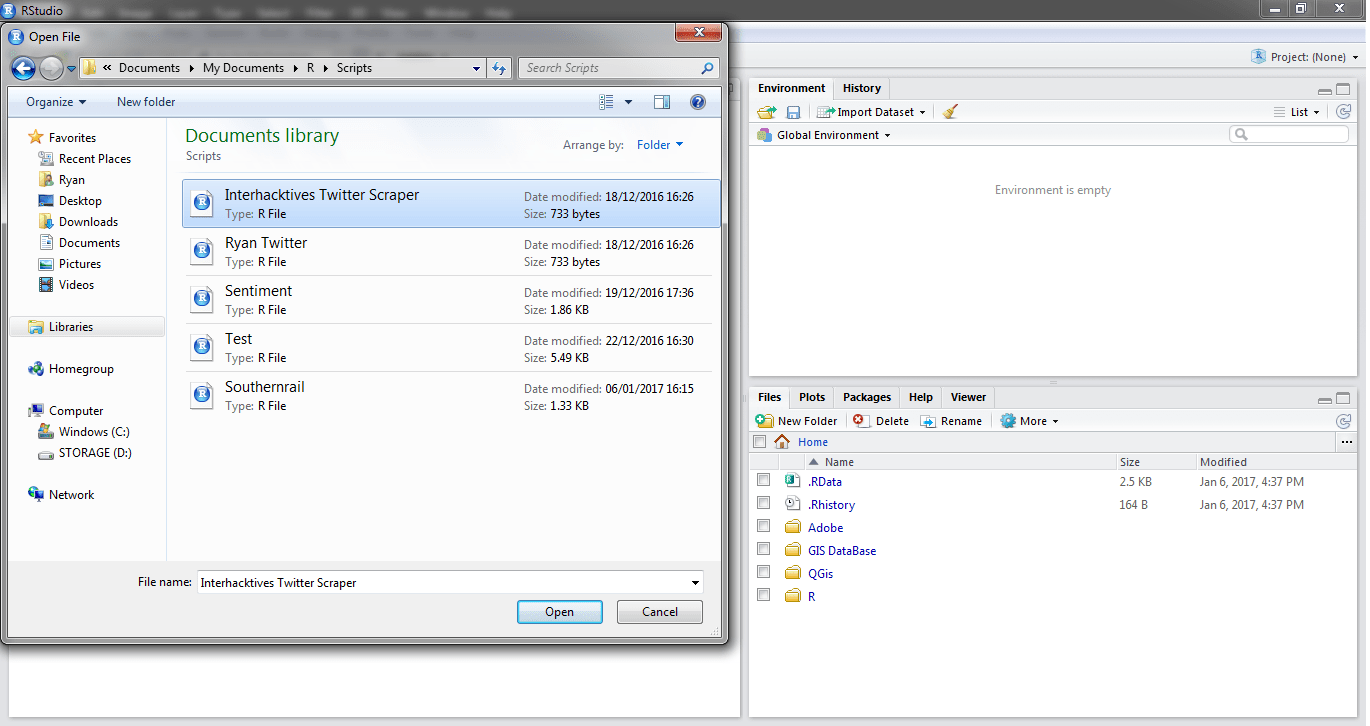Select the Ryan Twitter file
The image size is (1370, 726).
click(x=448, y=252)
